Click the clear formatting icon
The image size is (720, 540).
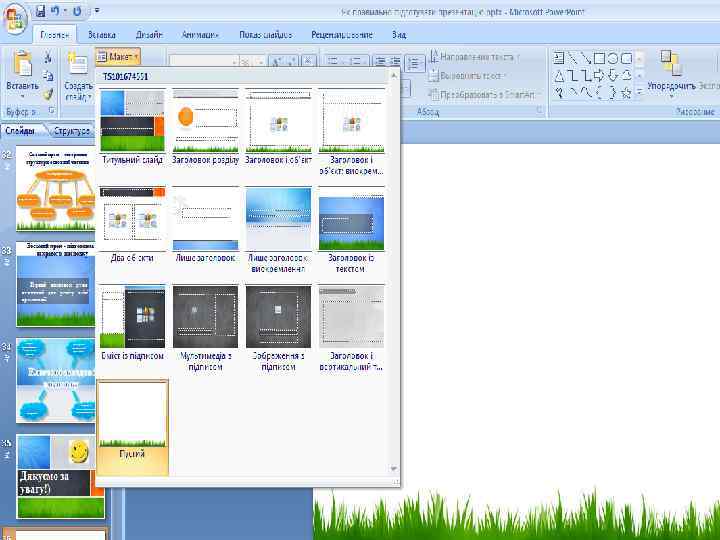pos(309,61)
